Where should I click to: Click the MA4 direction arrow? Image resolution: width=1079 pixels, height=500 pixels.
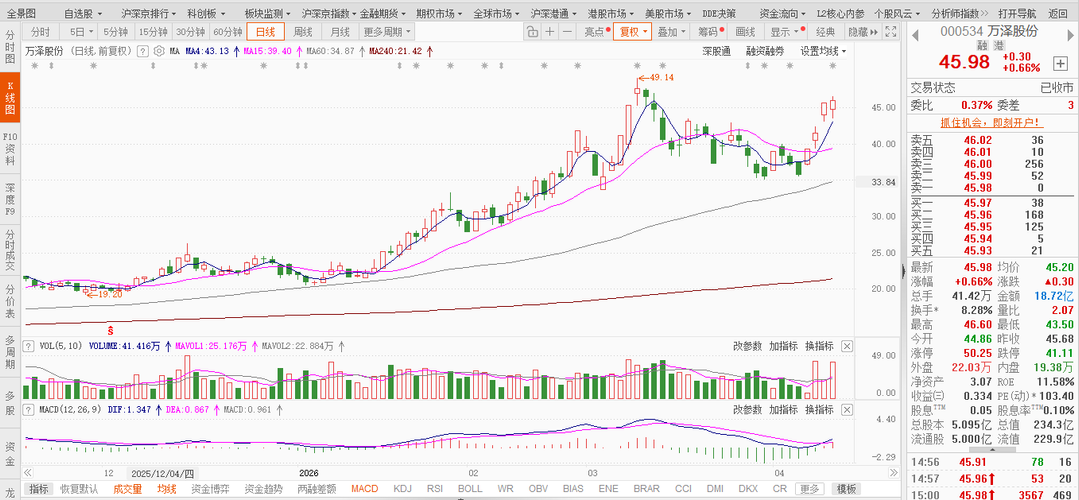tap(236, 51)
